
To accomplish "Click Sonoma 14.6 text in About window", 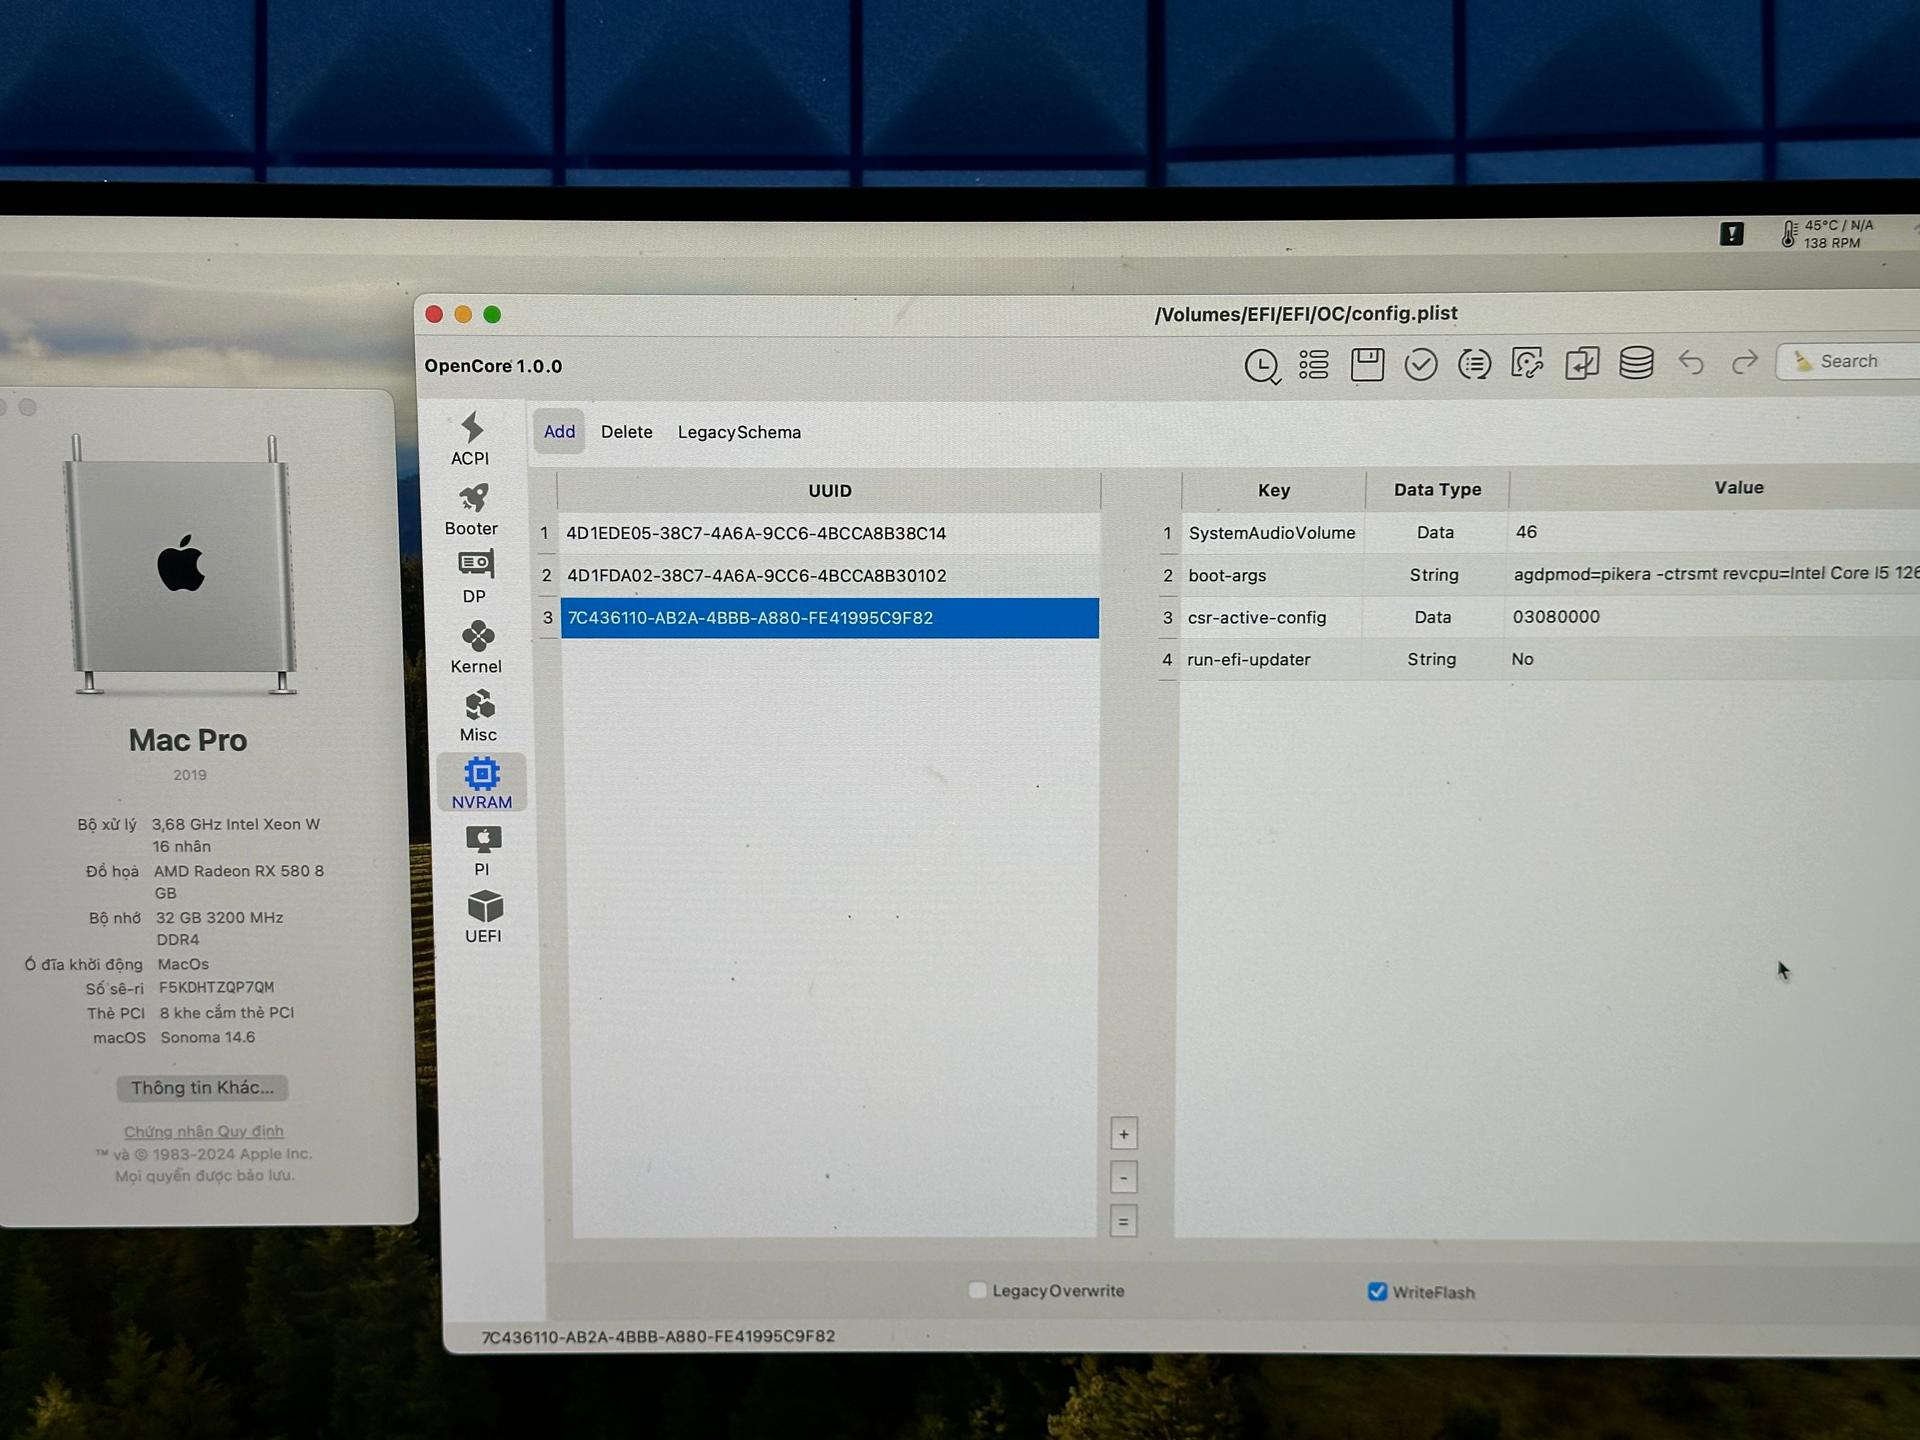I will pos(208,1037).
